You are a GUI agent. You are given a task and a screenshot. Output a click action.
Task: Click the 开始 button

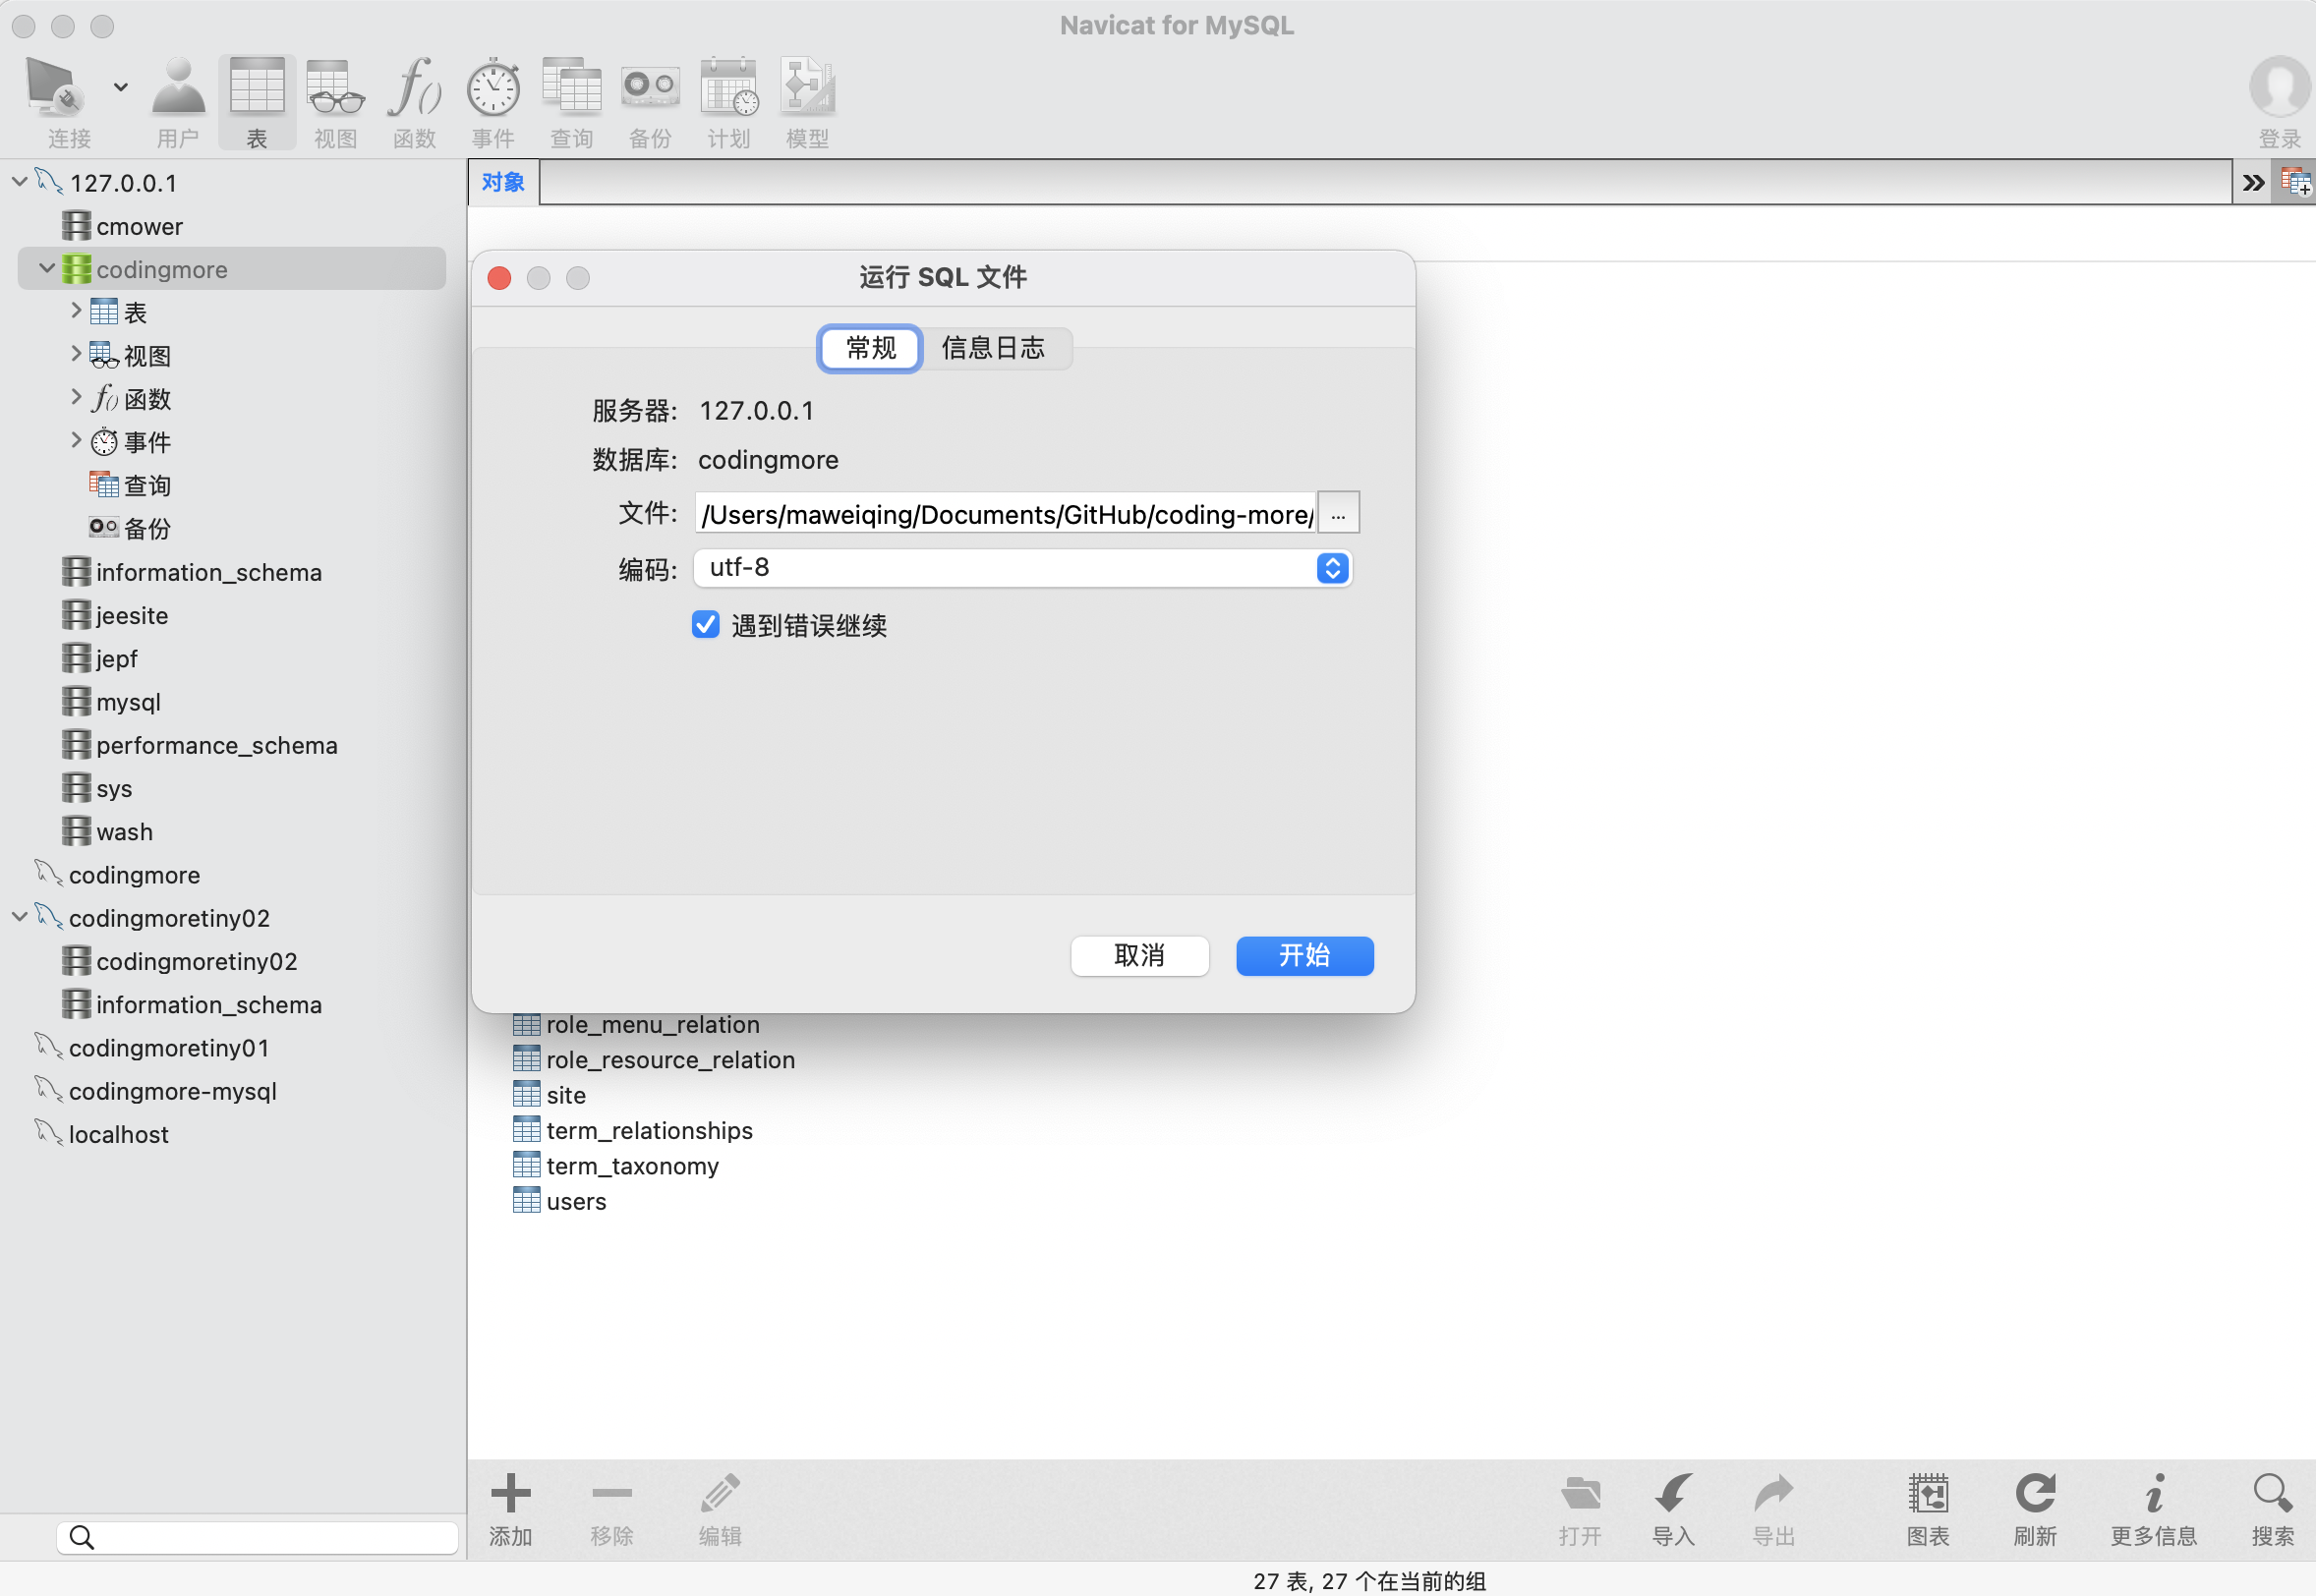(1304, 955)
